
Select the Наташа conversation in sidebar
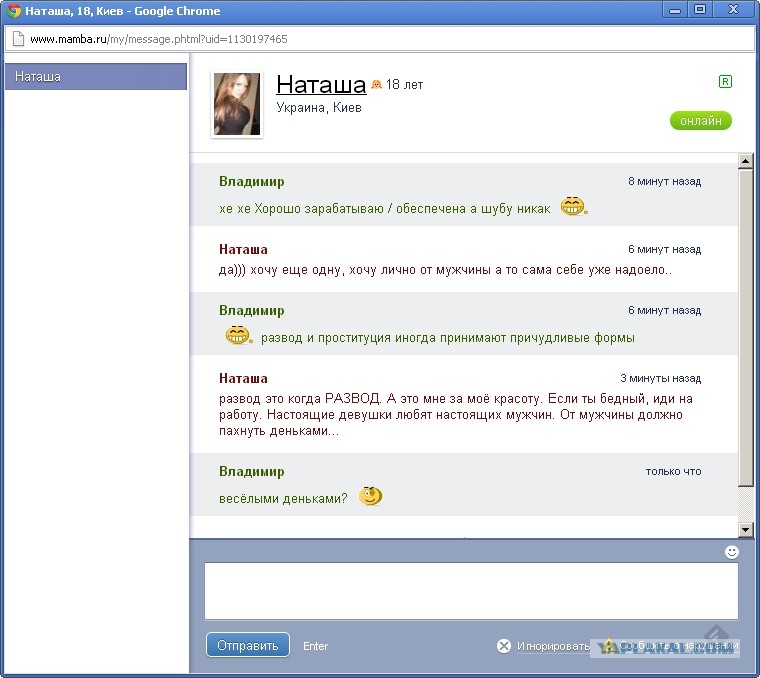tap(96, 77)
